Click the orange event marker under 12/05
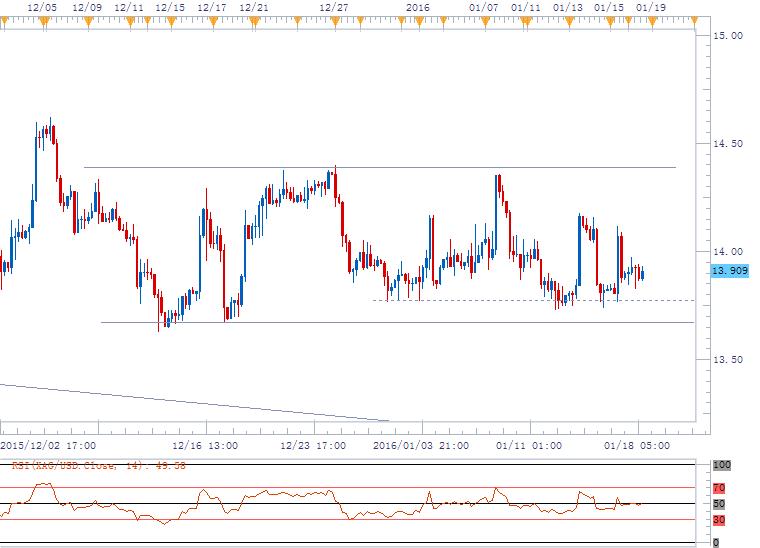 44,21
